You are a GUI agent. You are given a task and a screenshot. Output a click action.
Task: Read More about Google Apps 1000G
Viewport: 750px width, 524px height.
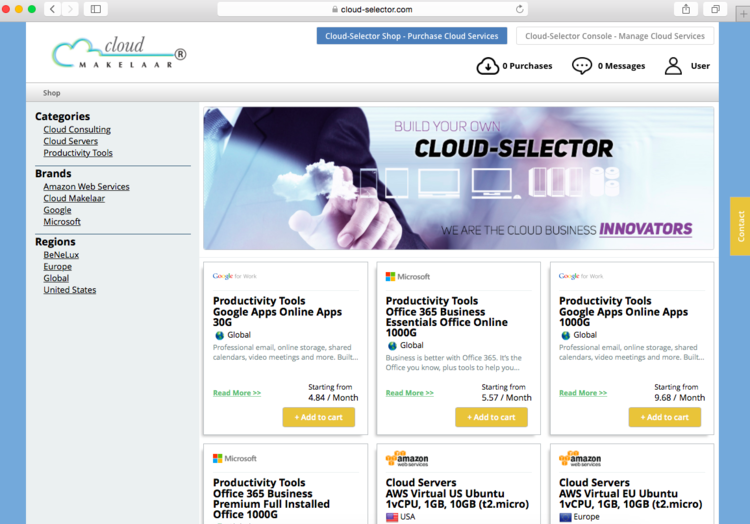[x=583, y=393]
